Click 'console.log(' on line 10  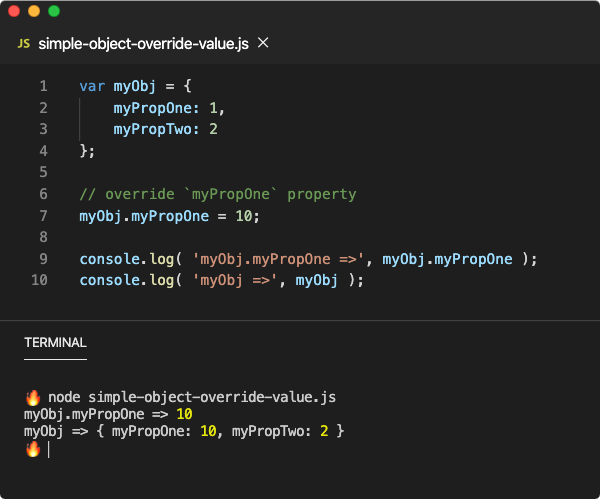[130, 281]
